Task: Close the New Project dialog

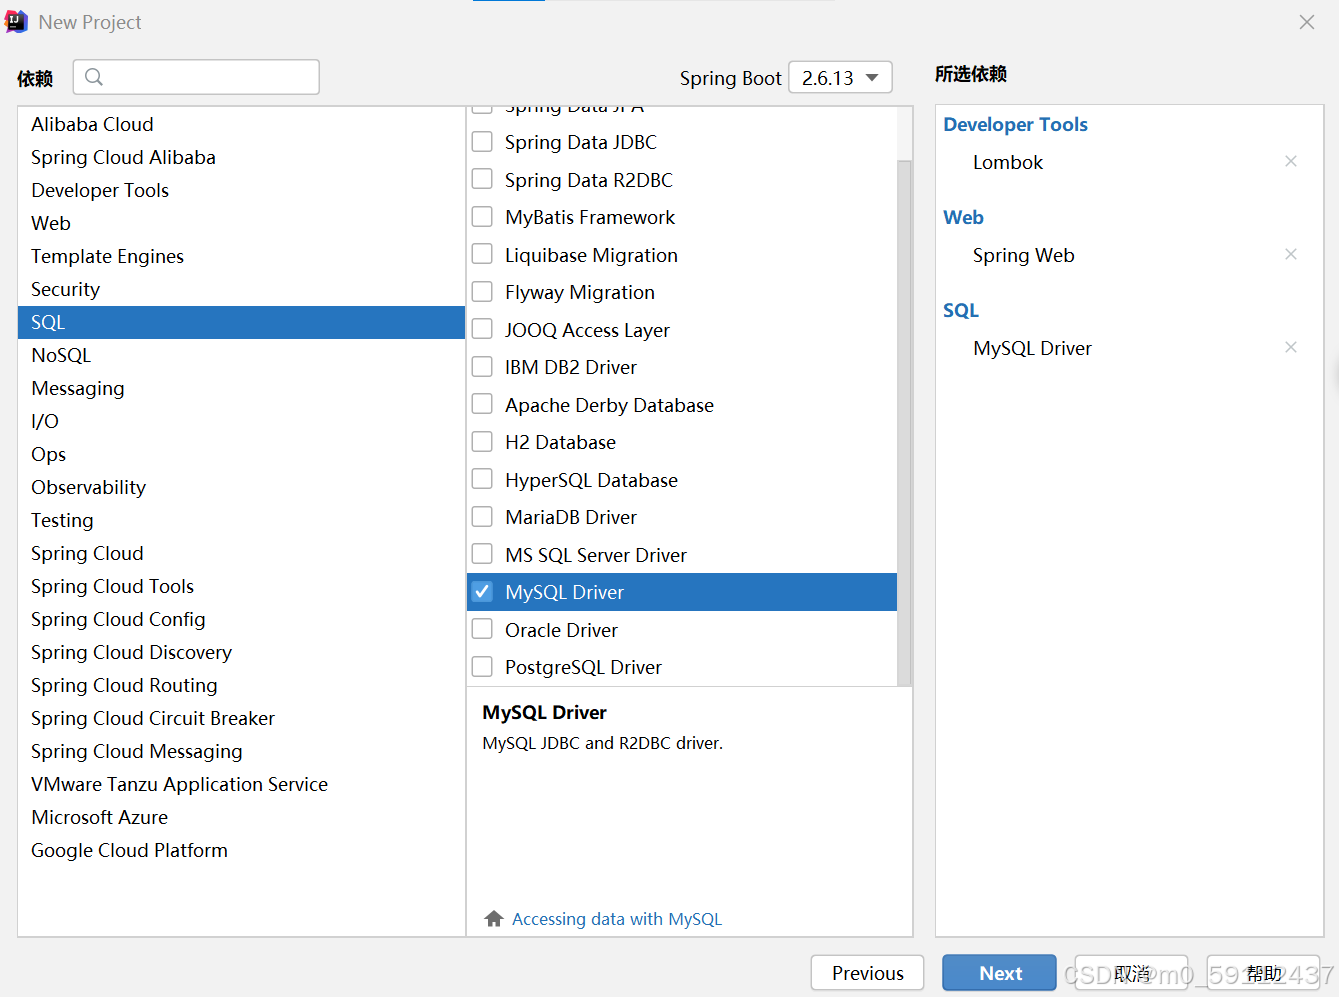Action: point(1307,22)
